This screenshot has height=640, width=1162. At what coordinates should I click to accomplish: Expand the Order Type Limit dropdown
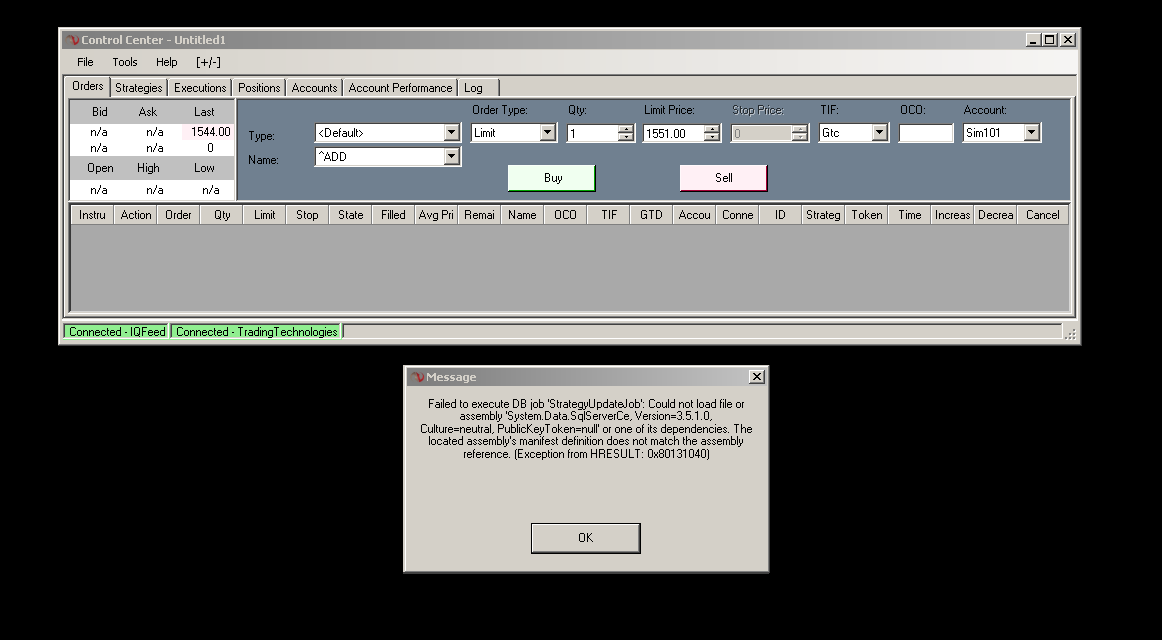[548, 133]
